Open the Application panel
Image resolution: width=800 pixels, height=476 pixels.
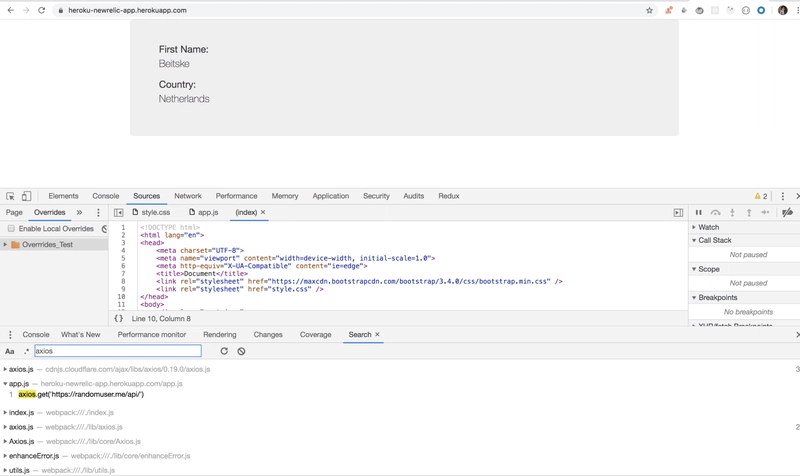point(331,196)
